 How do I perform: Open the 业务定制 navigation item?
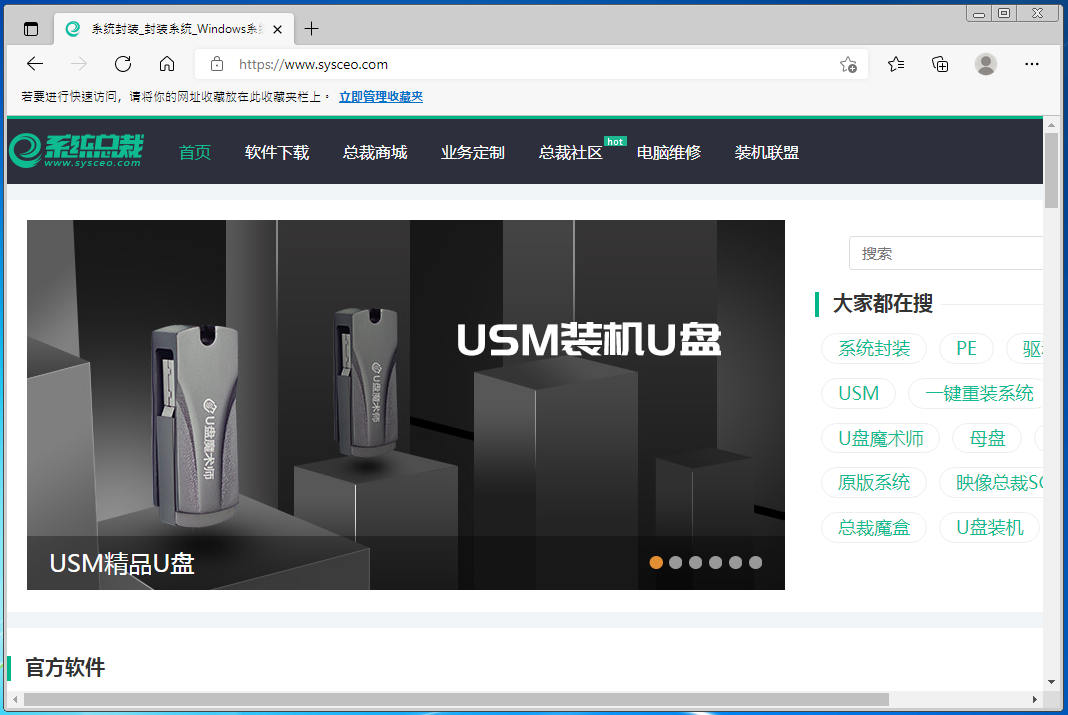473,153
